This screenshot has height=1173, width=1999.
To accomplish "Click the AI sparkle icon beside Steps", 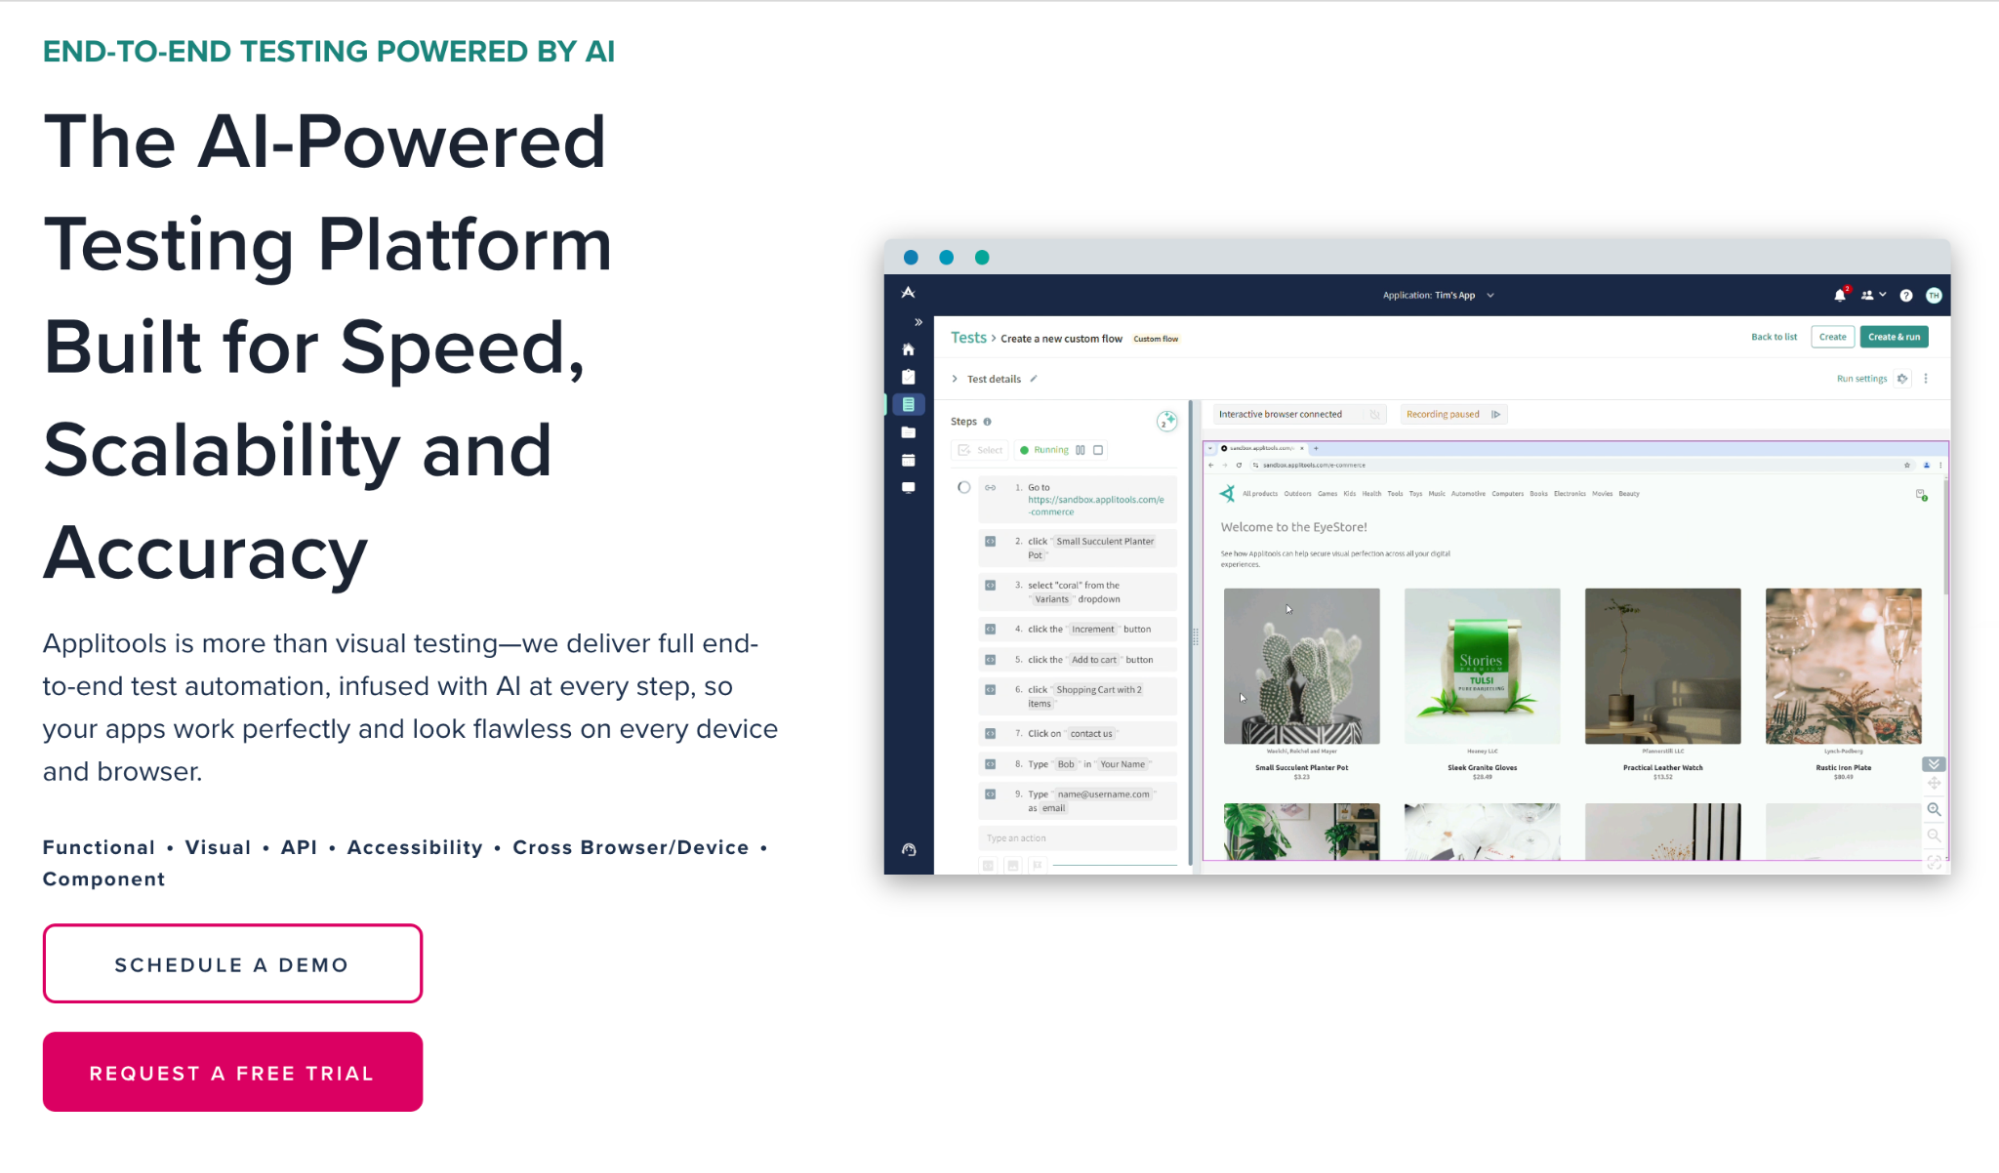I will pos(1166,421).
